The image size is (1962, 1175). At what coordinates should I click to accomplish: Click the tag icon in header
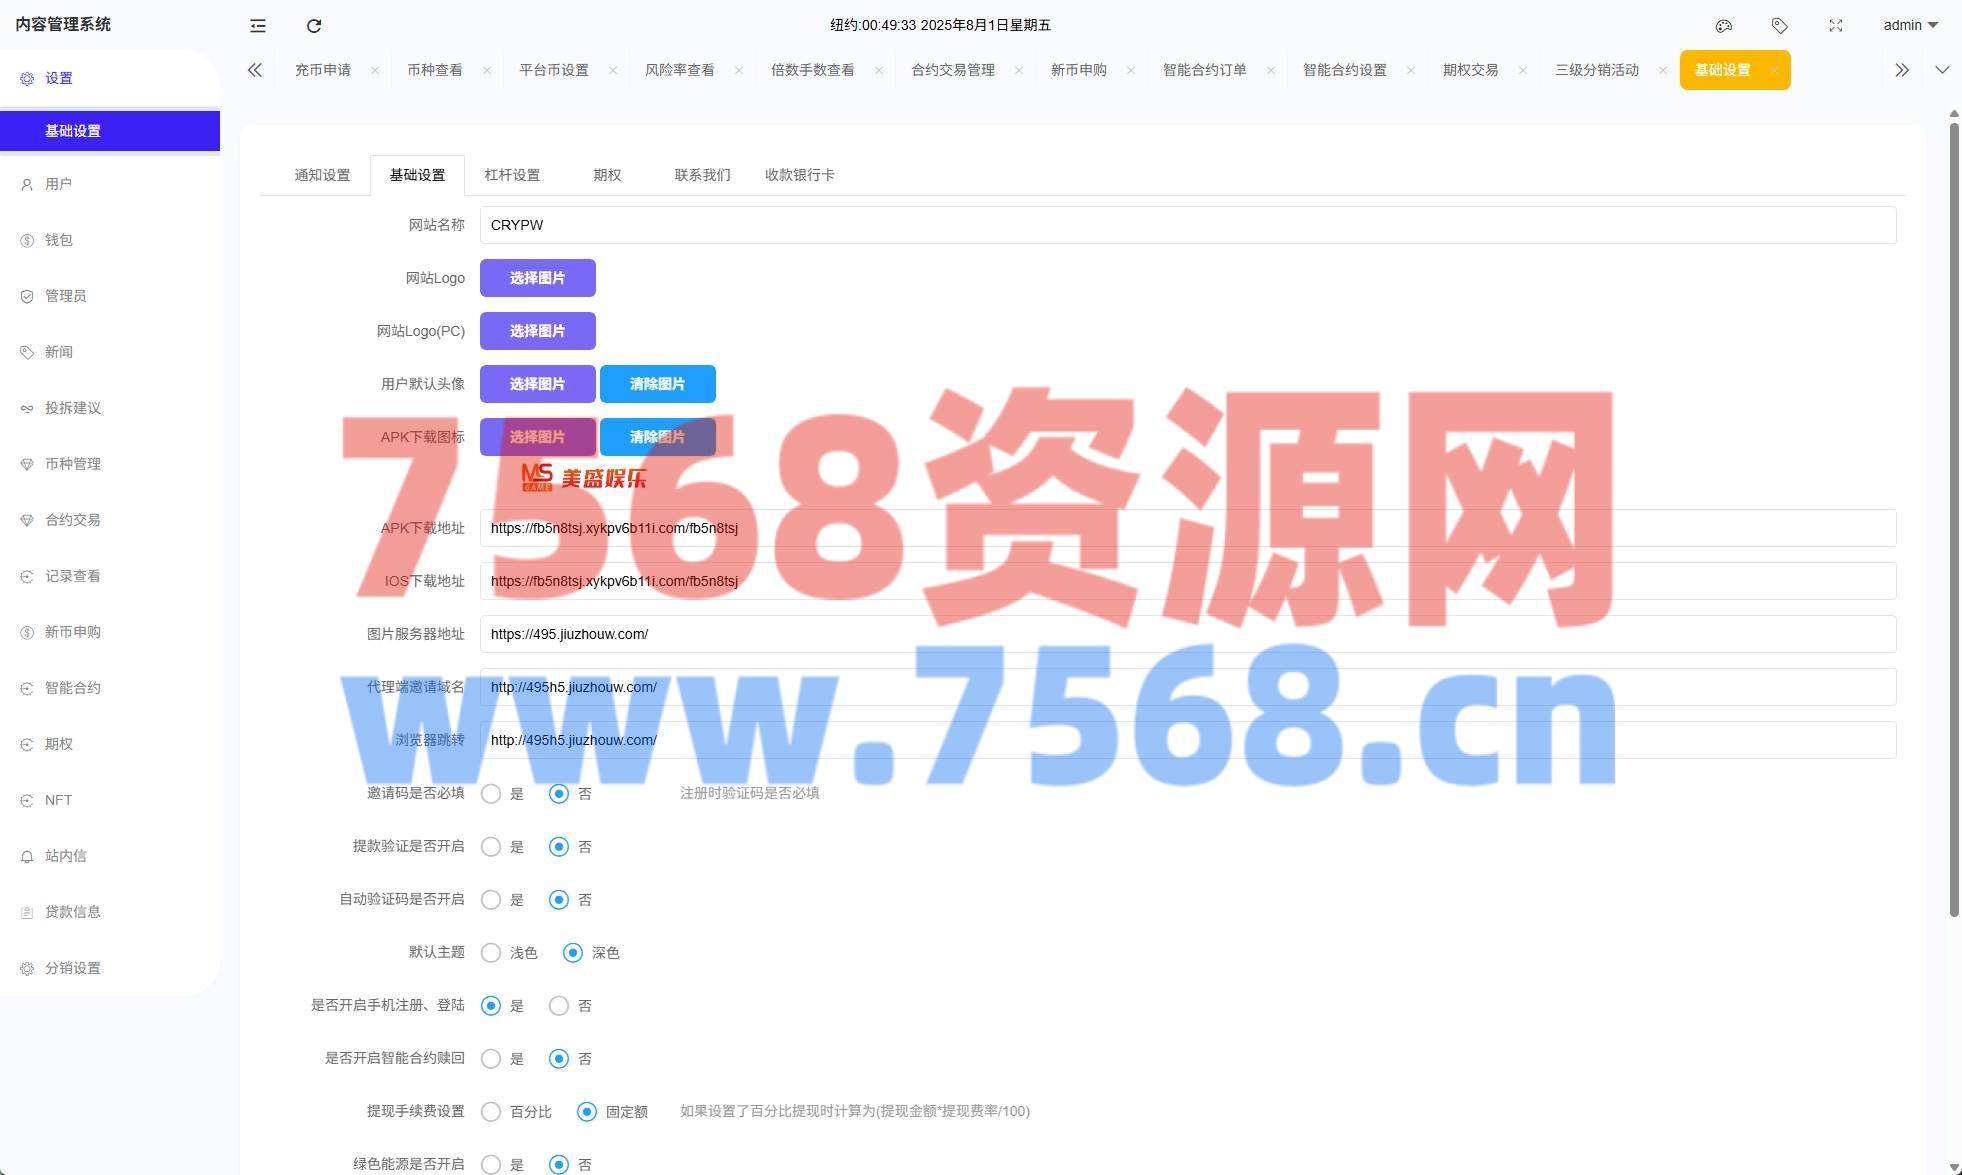(x=1779, y=26)
